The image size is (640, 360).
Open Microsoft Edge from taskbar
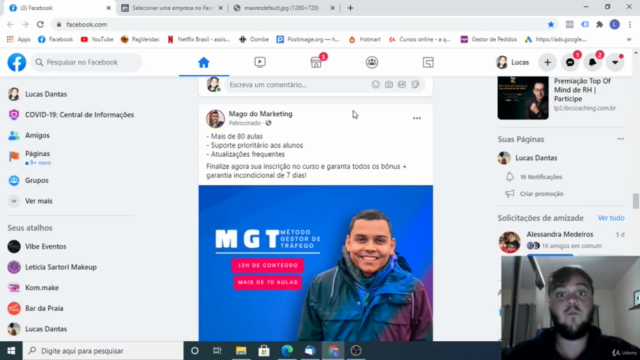click(287, 351)
